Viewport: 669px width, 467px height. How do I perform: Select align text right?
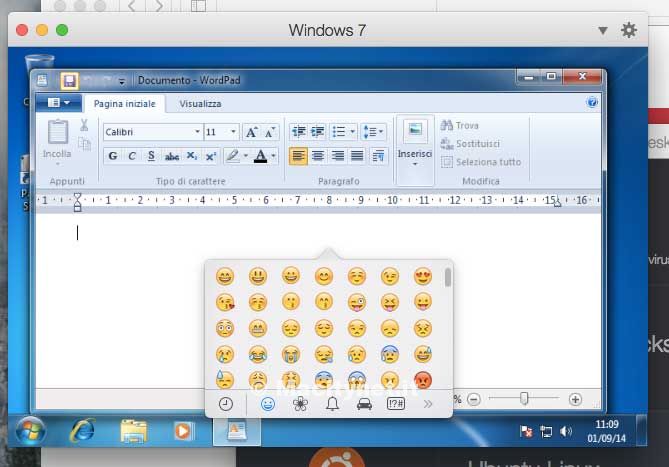337,156
